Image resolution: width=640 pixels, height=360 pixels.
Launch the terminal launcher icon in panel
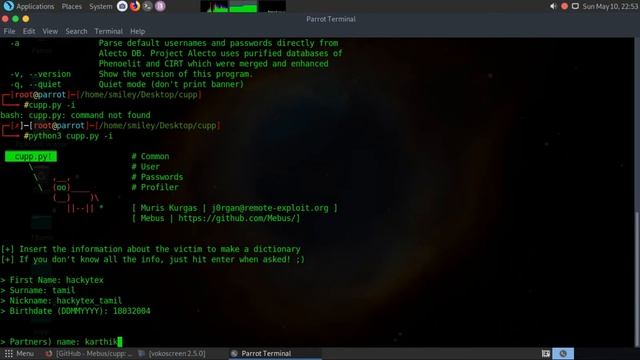147,6
